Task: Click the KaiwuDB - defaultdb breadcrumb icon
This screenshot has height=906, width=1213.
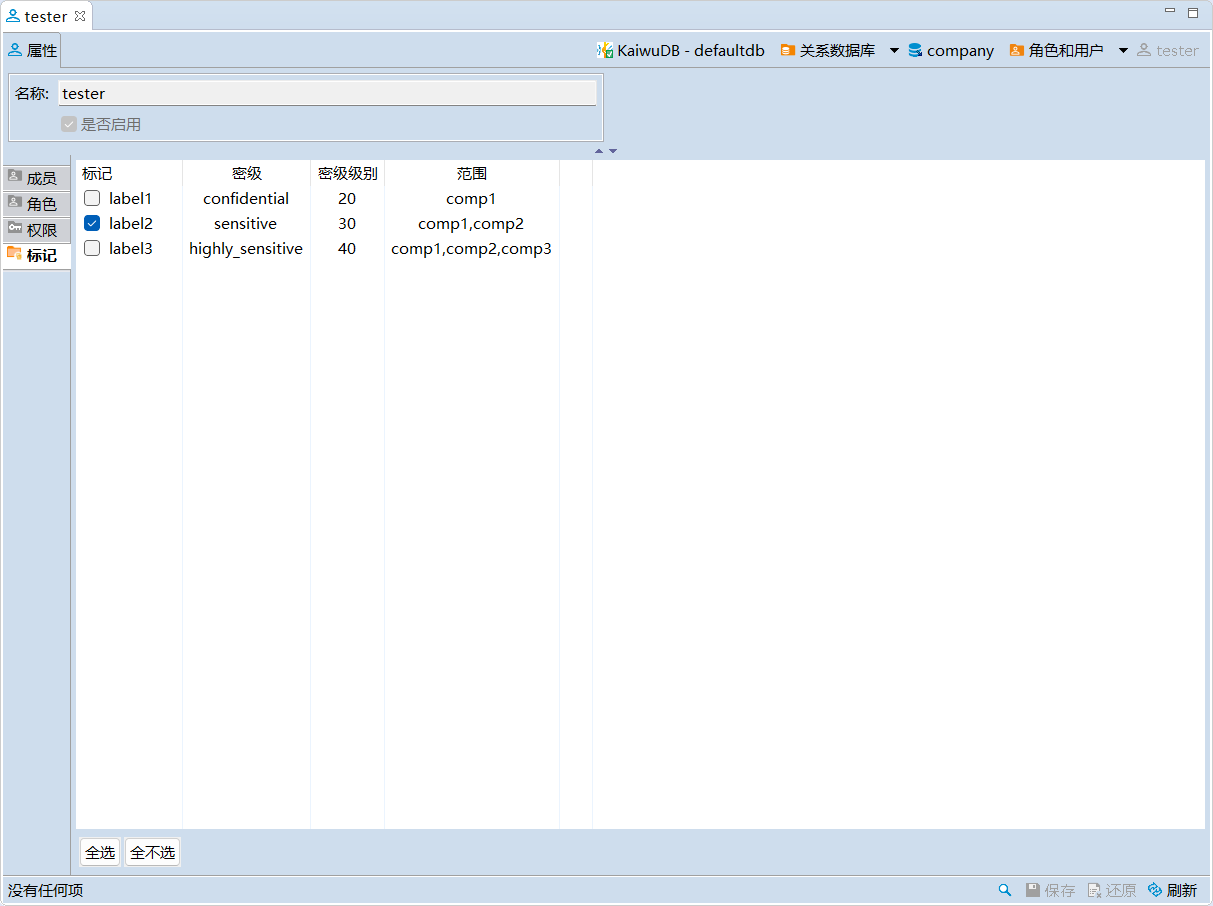Action: point(605,50)
